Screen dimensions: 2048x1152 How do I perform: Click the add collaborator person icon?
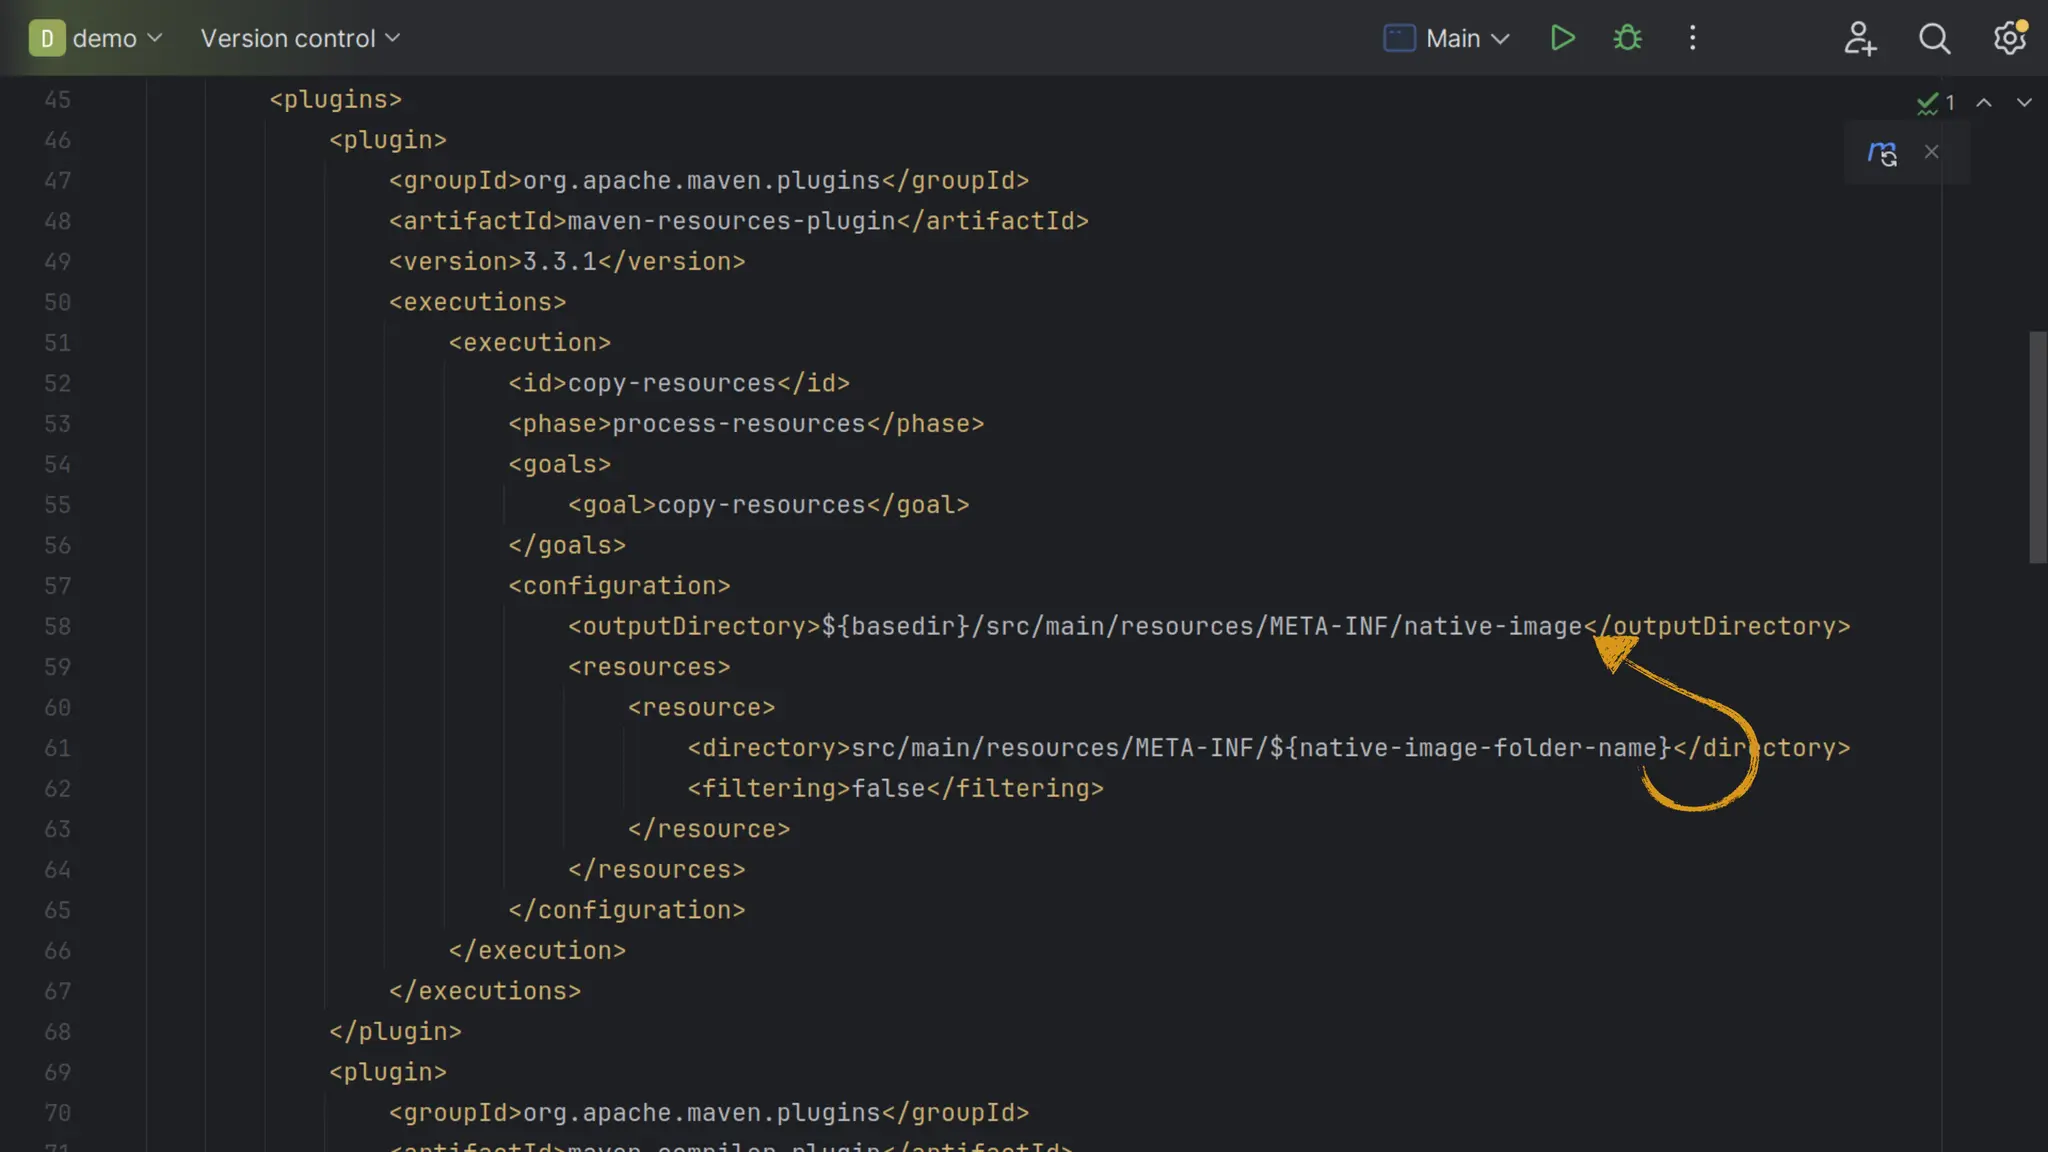[x=1859, y=38]
